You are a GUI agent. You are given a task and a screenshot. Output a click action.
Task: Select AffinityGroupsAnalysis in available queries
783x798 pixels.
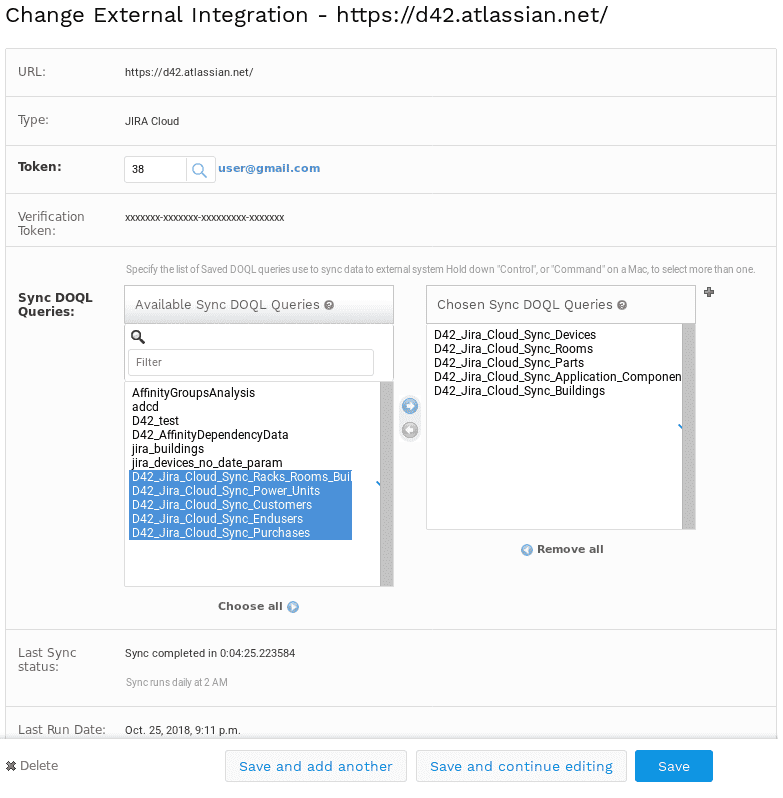194,393
